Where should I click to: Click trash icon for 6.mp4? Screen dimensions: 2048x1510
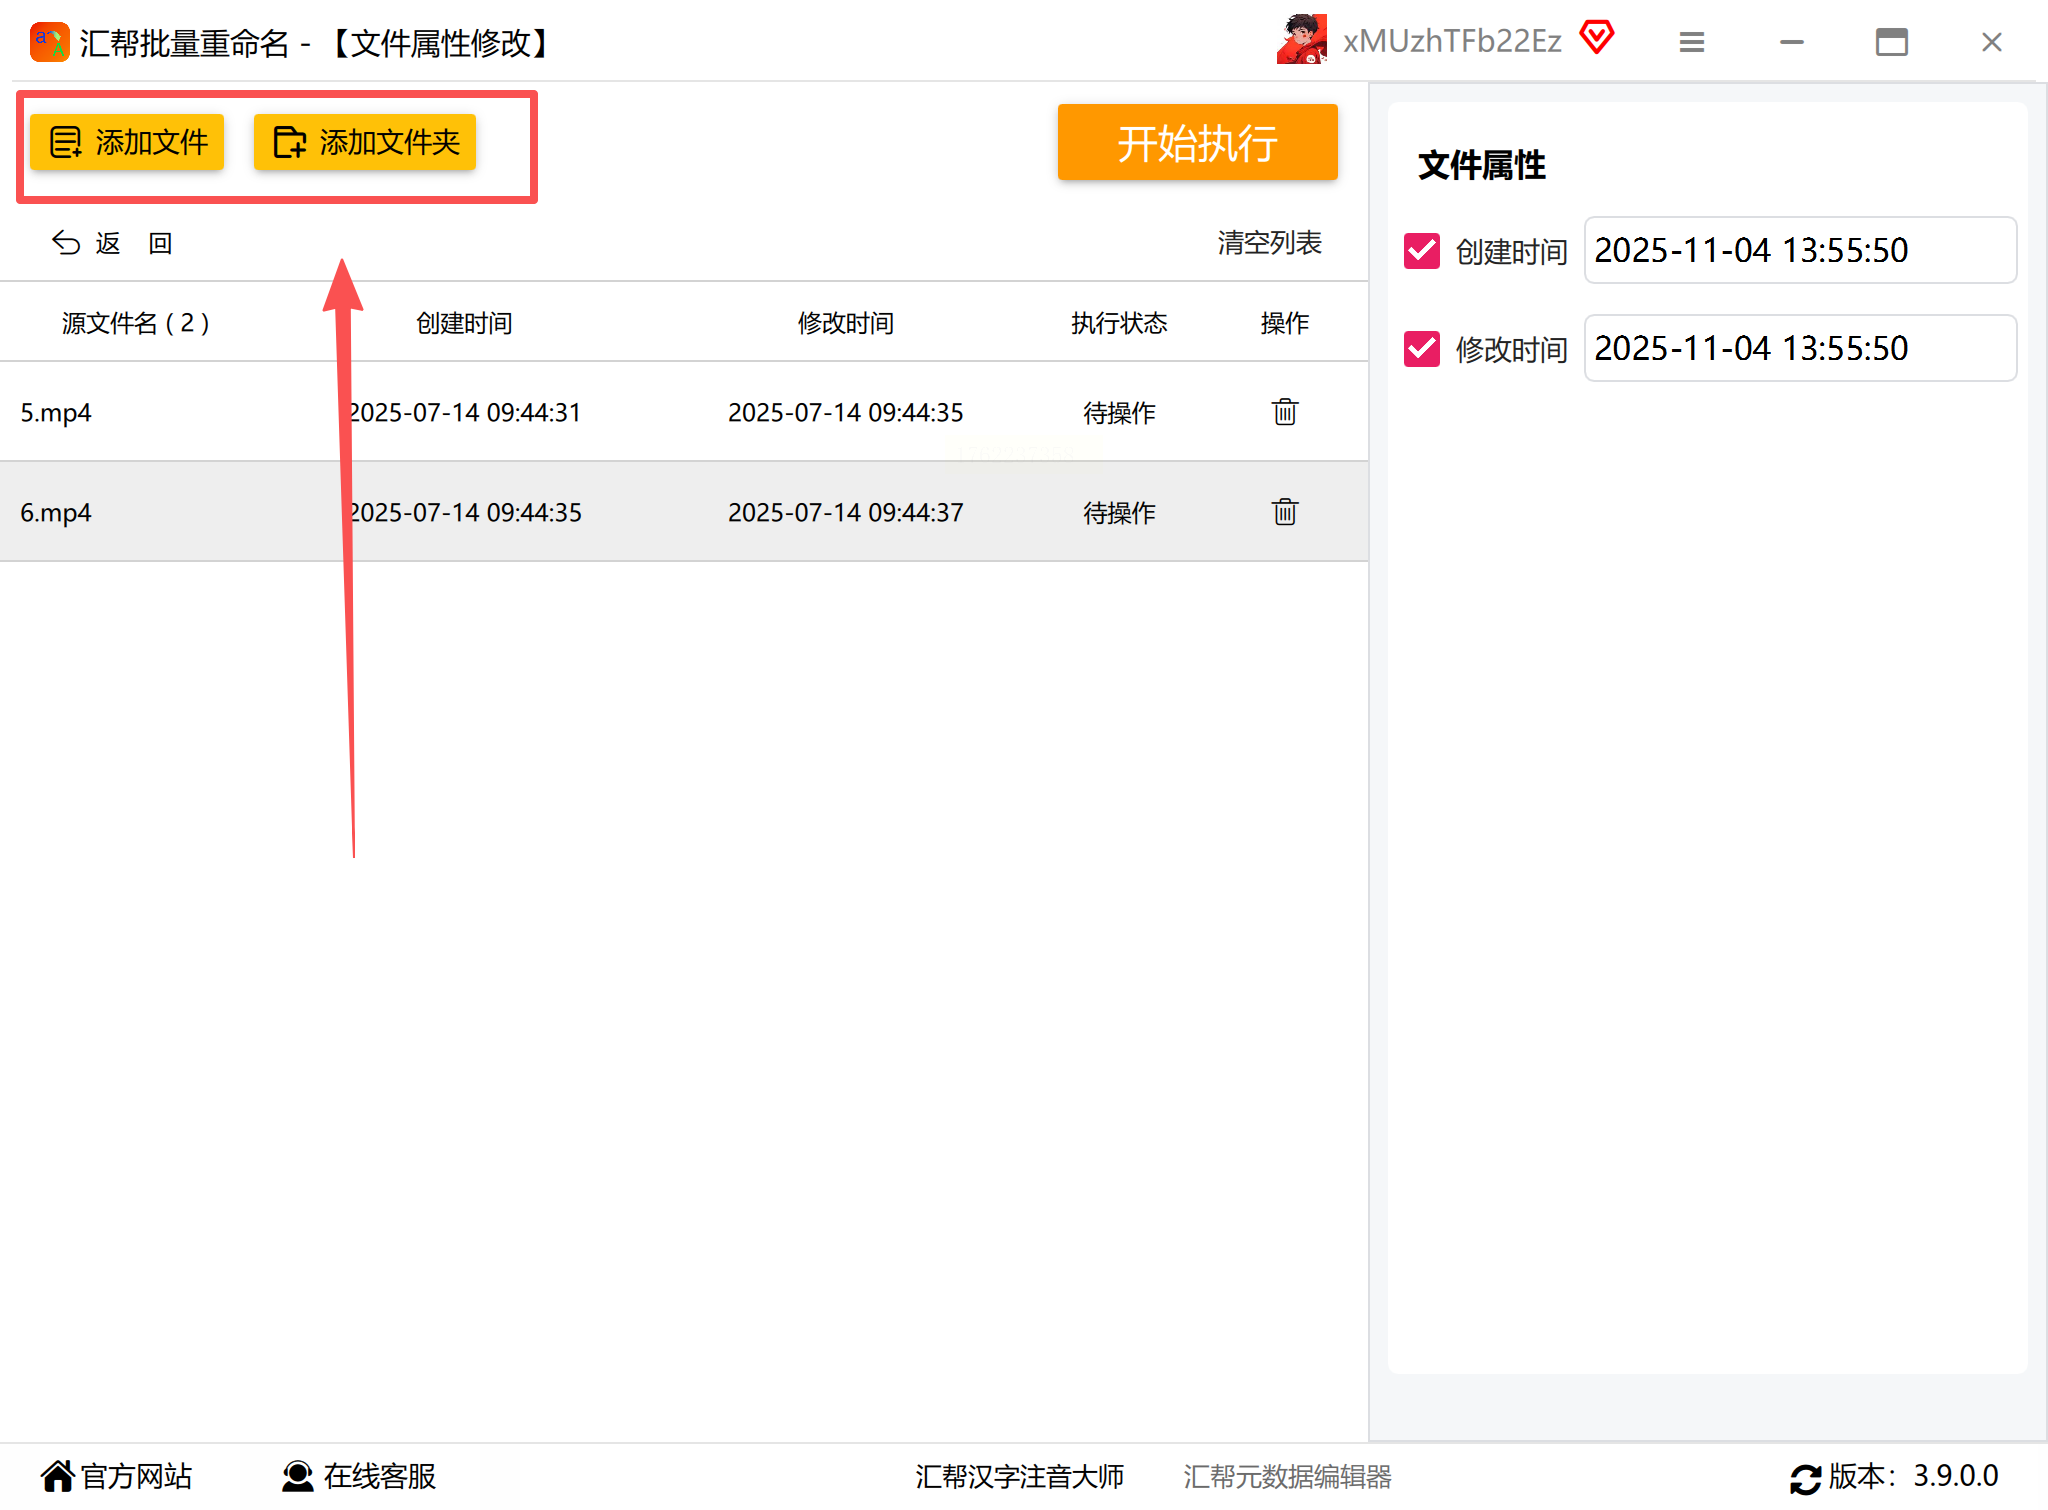1284,512
